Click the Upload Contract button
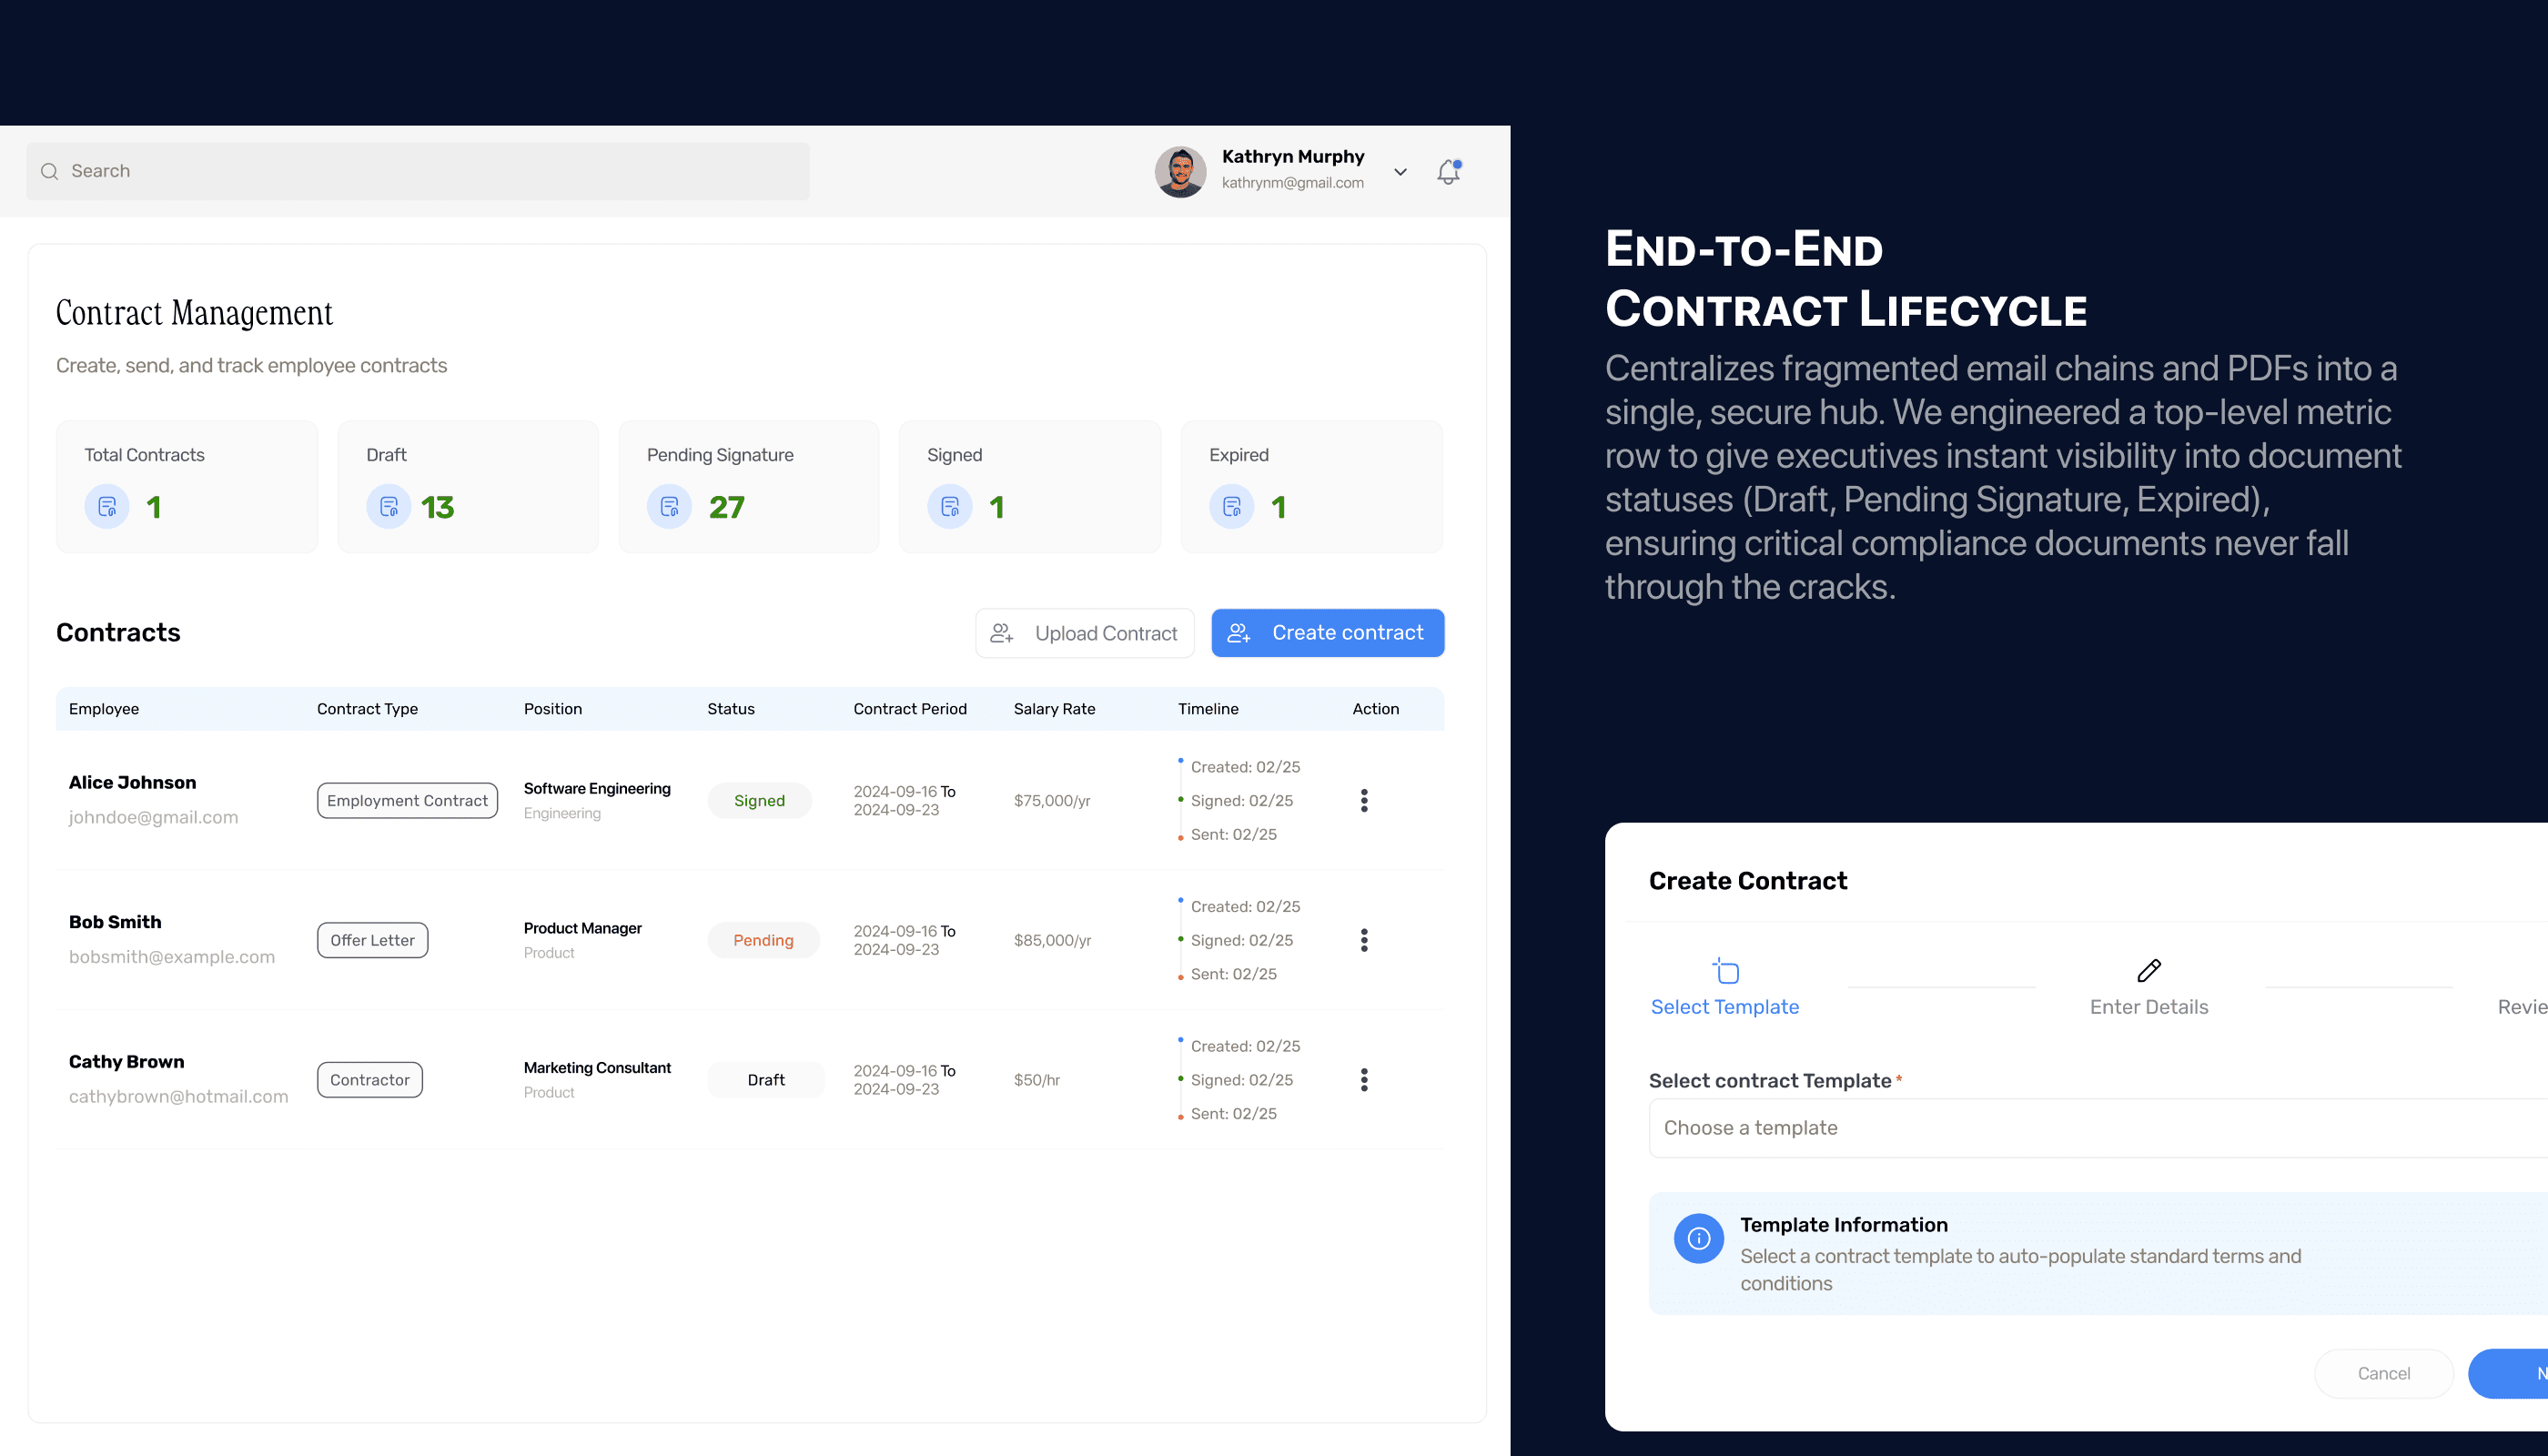This screenshot has width=2548, height=1456. pyautogui.click(x=1084, y=633)
